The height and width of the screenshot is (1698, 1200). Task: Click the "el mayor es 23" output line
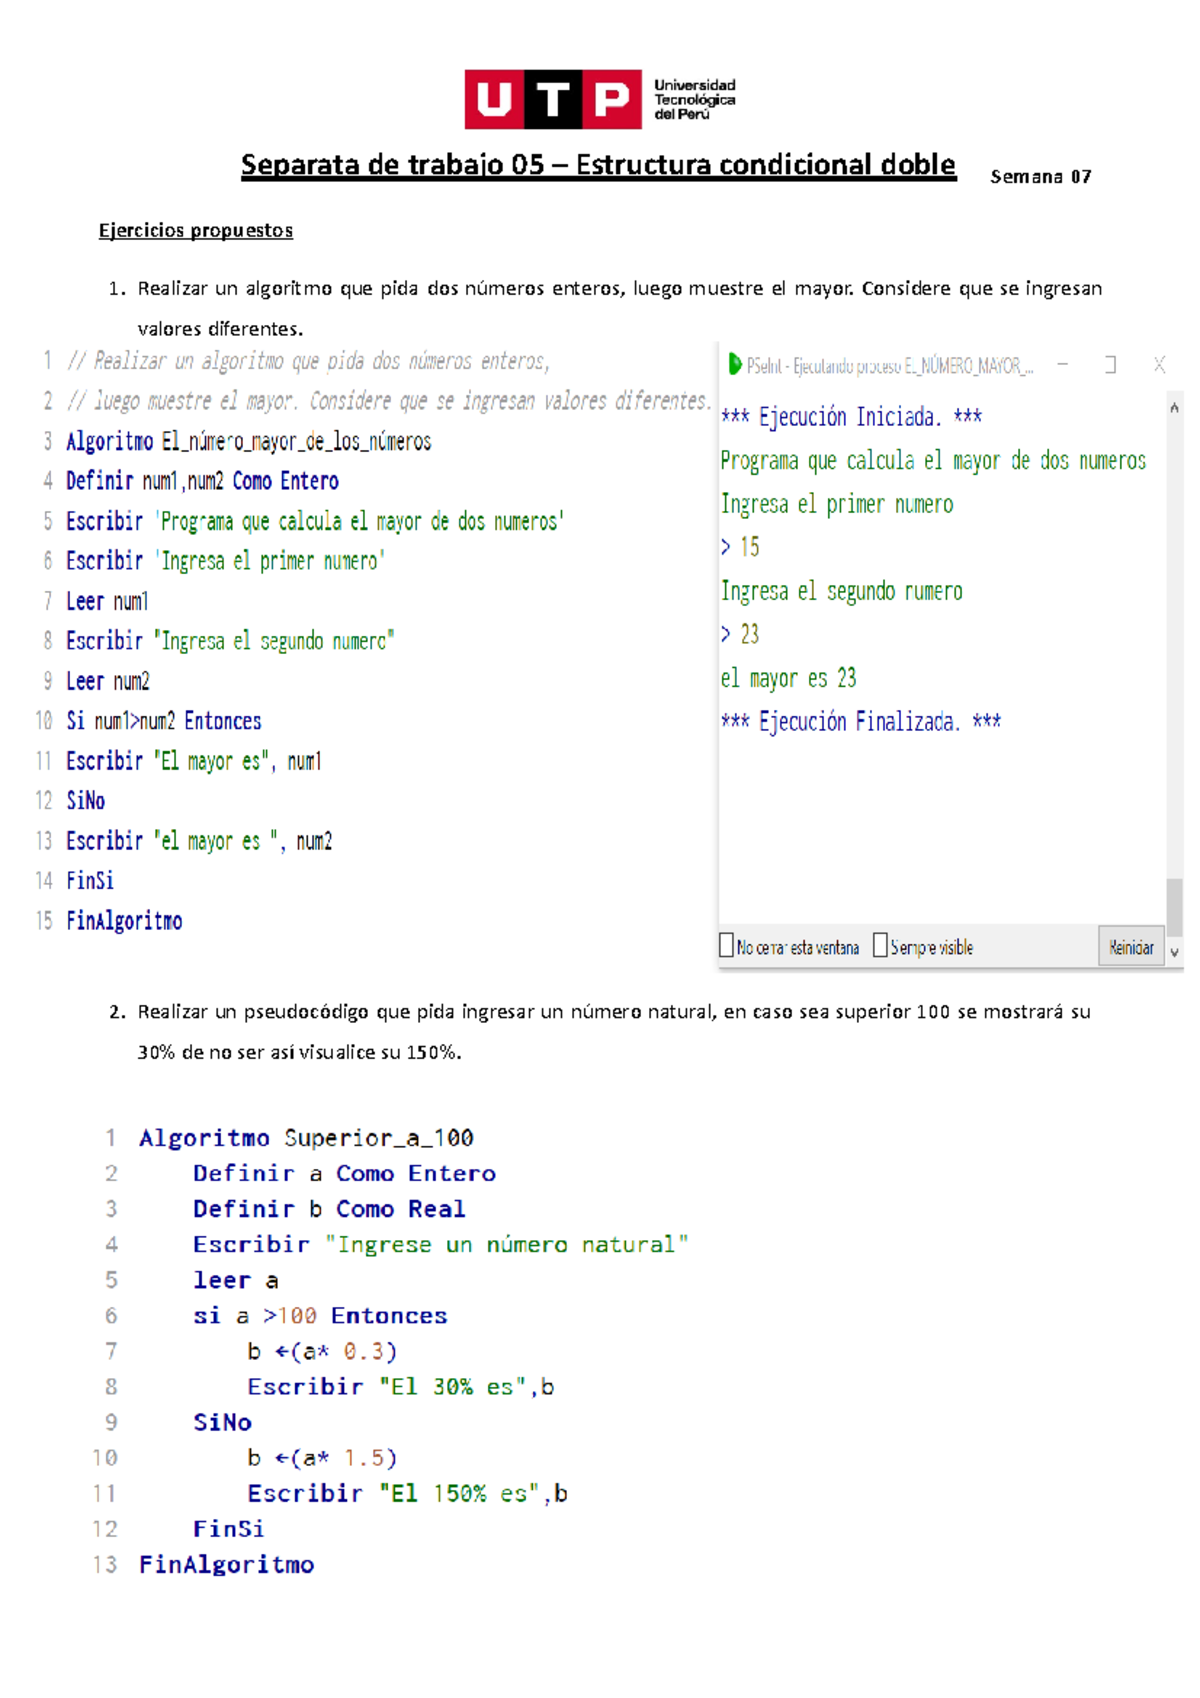point(788,678)
